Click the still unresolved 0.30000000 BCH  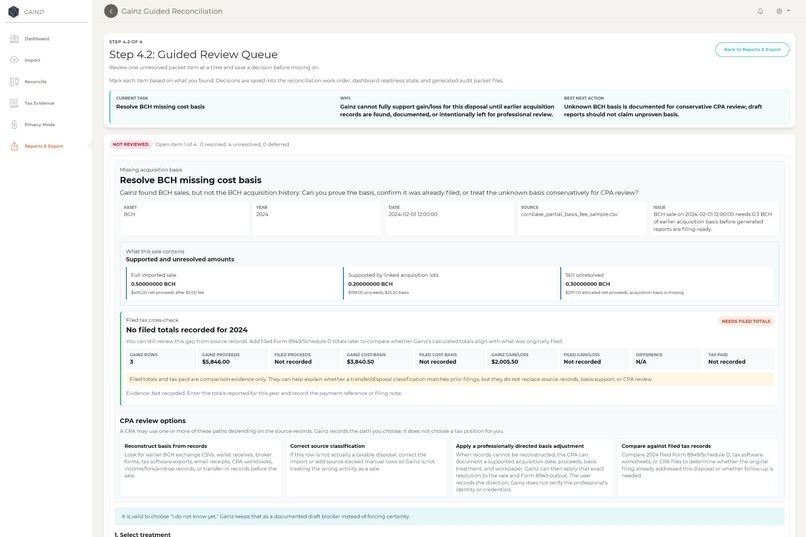[588, 284]
